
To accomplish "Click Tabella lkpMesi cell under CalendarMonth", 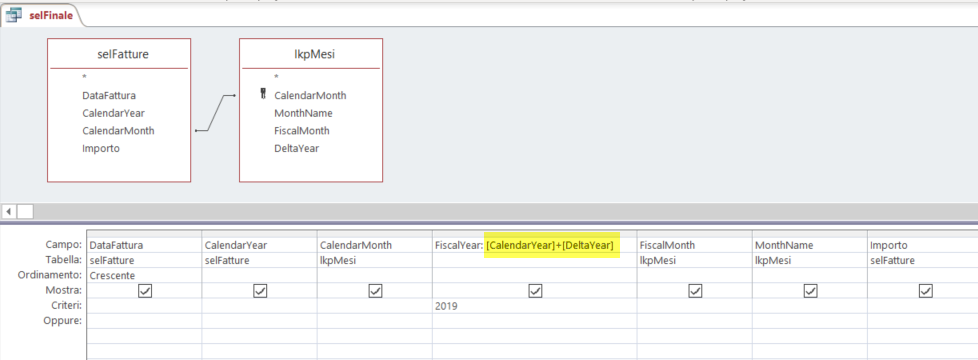I will tap(374, 260).
